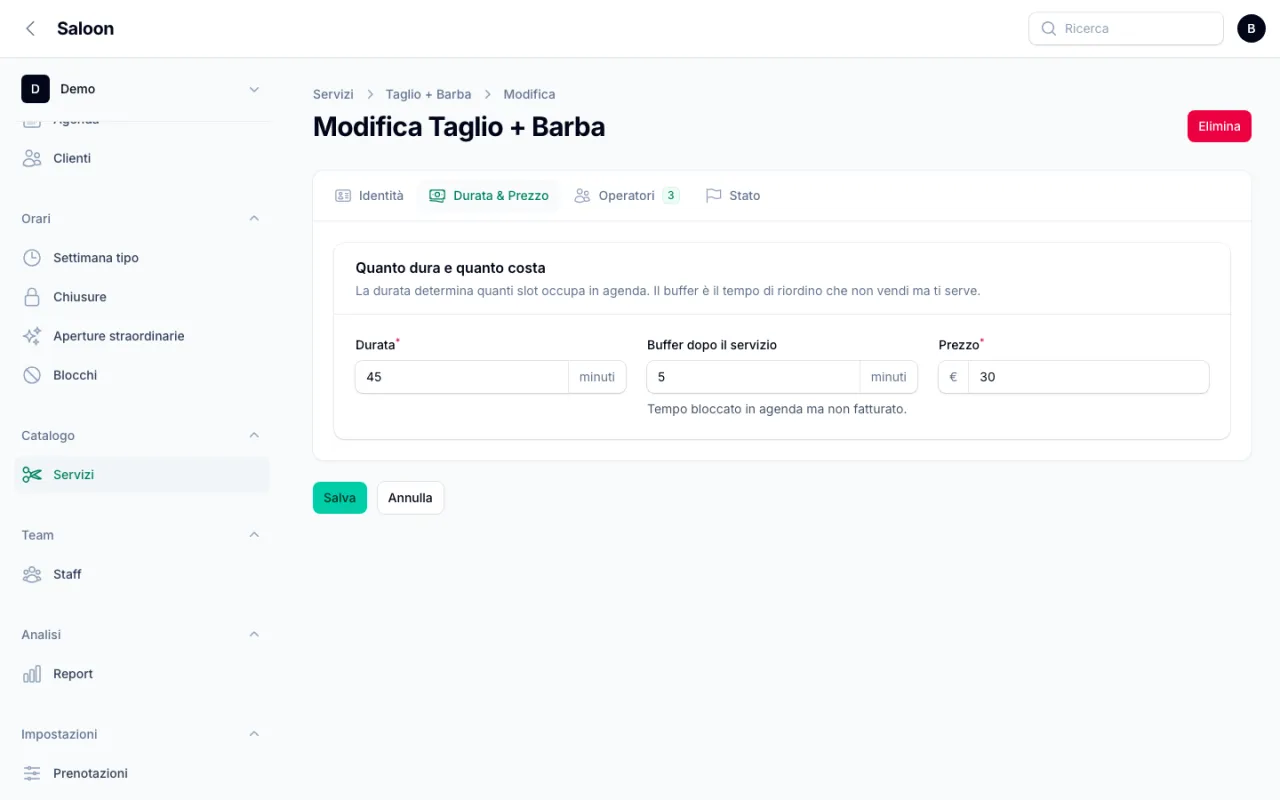The width and height of the screenshot is (1280, 800).
Task: Click the Stato flag icon
Action: (x=713, y=196)
